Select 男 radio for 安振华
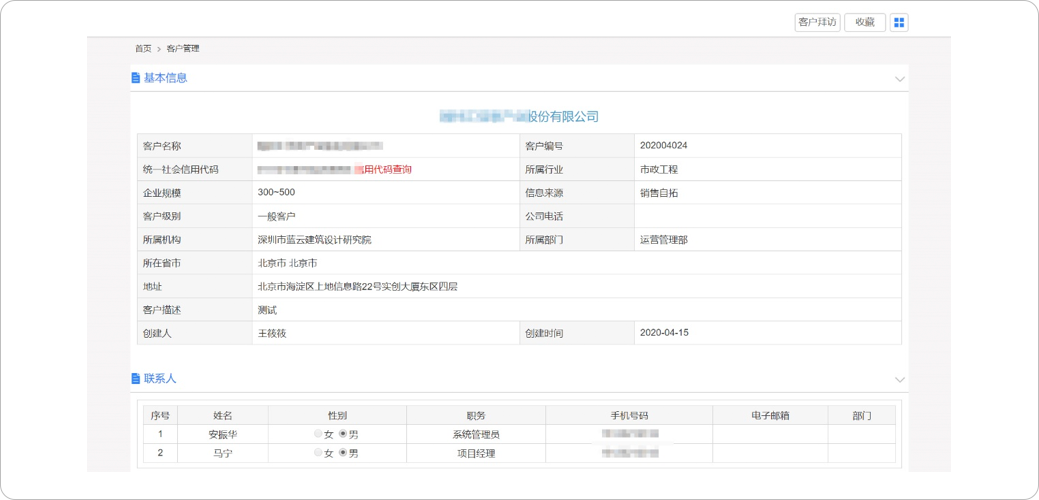 coord(343,434)
